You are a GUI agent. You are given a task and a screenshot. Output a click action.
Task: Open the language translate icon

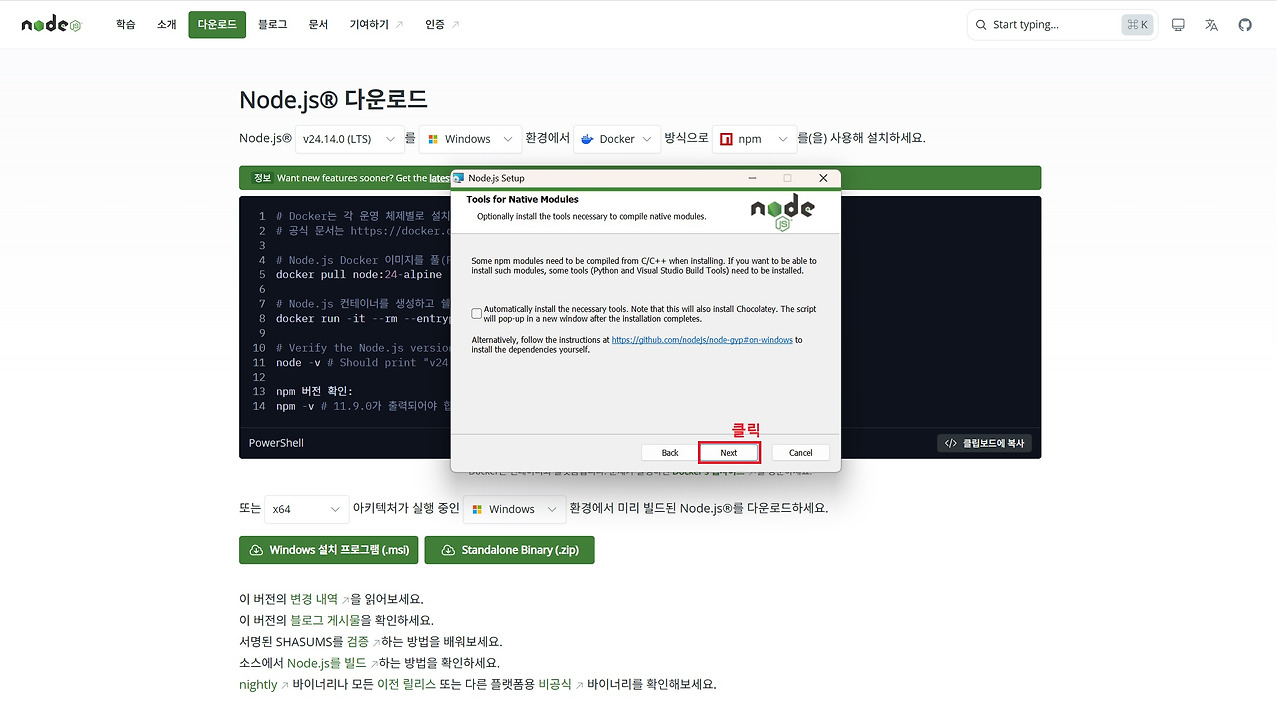coord(1212,25)
